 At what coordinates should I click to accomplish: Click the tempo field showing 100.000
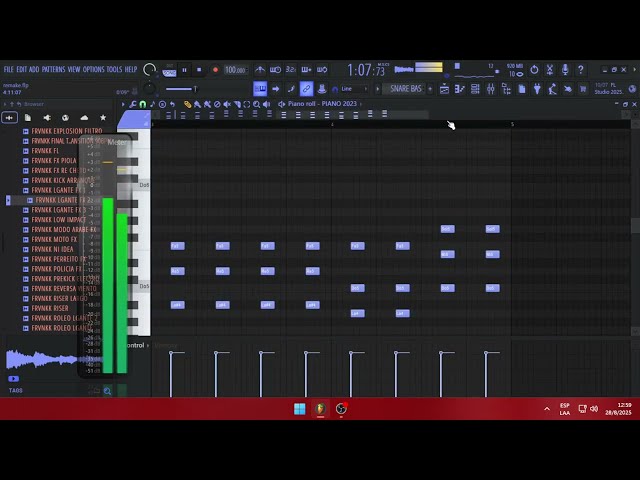point(236,70)
